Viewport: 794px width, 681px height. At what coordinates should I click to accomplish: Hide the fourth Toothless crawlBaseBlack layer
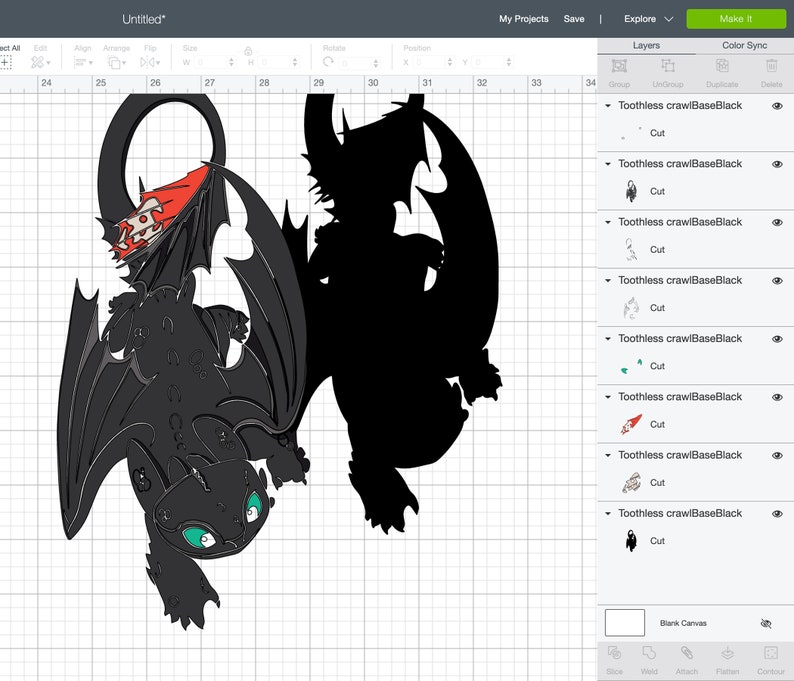coord(777,281)
